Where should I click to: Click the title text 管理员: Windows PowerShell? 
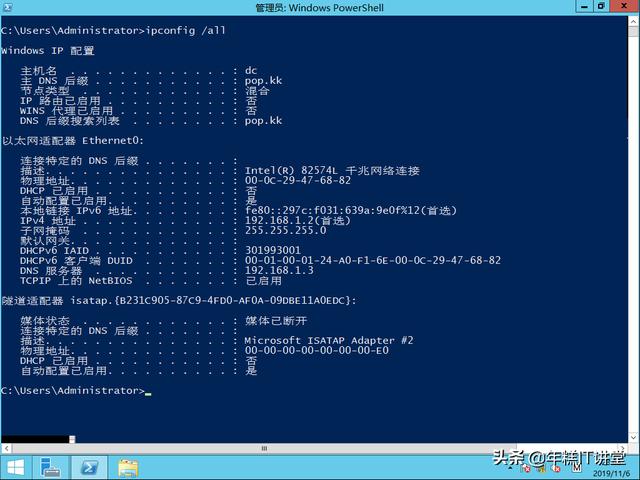click(x=320, y=7)
